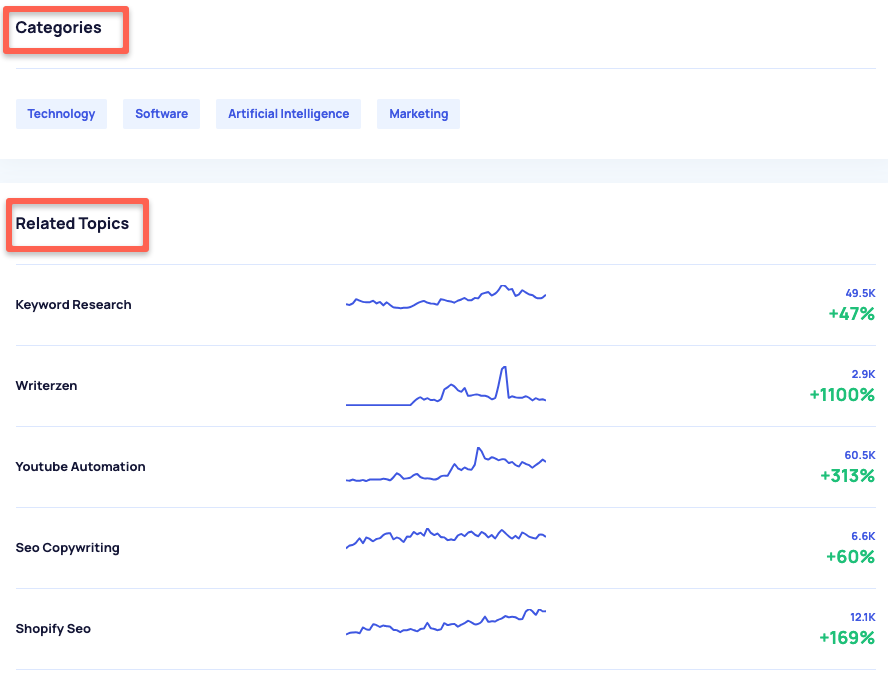This screenshot has height=698, width=888.
Task: Click the +1100% growth value for Writerzen
Action: (x=842, y=395)
